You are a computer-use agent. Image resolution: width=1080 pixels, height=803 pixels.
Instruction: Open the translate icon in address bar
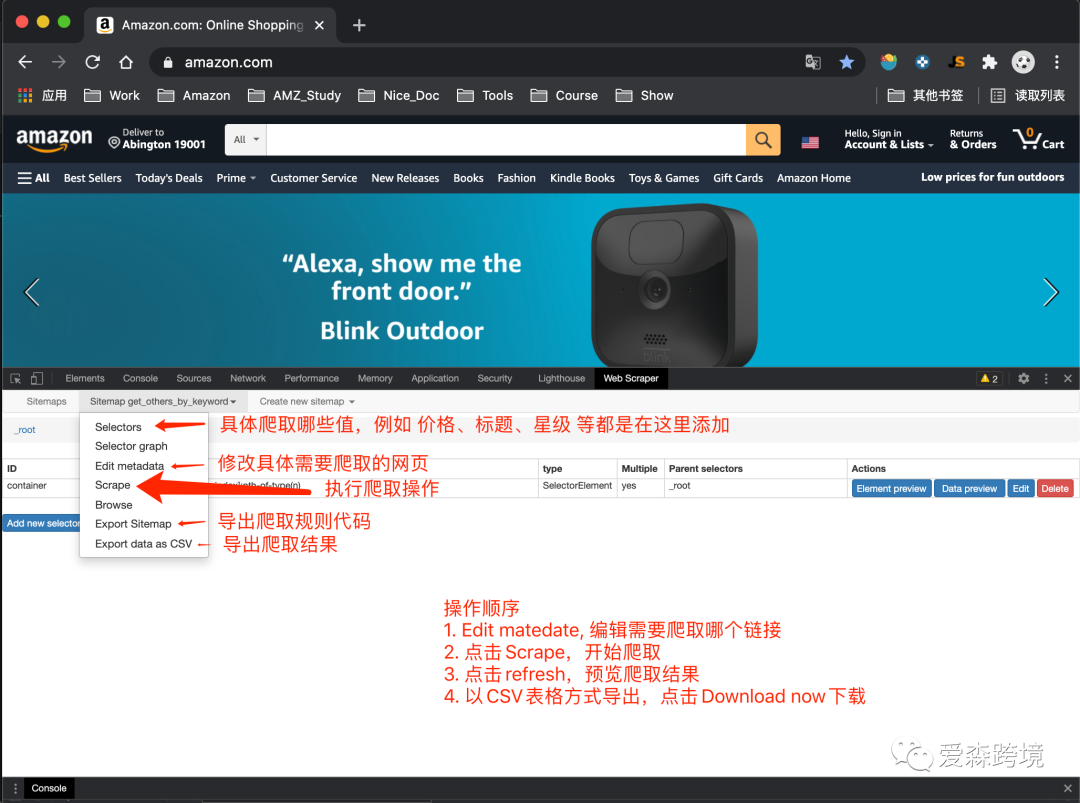(x=815, y=61)
